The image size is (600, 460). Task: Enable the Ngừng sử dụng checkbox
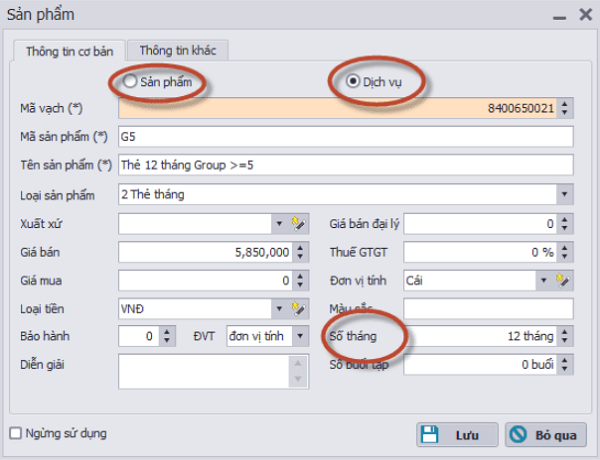click(15, 433)
